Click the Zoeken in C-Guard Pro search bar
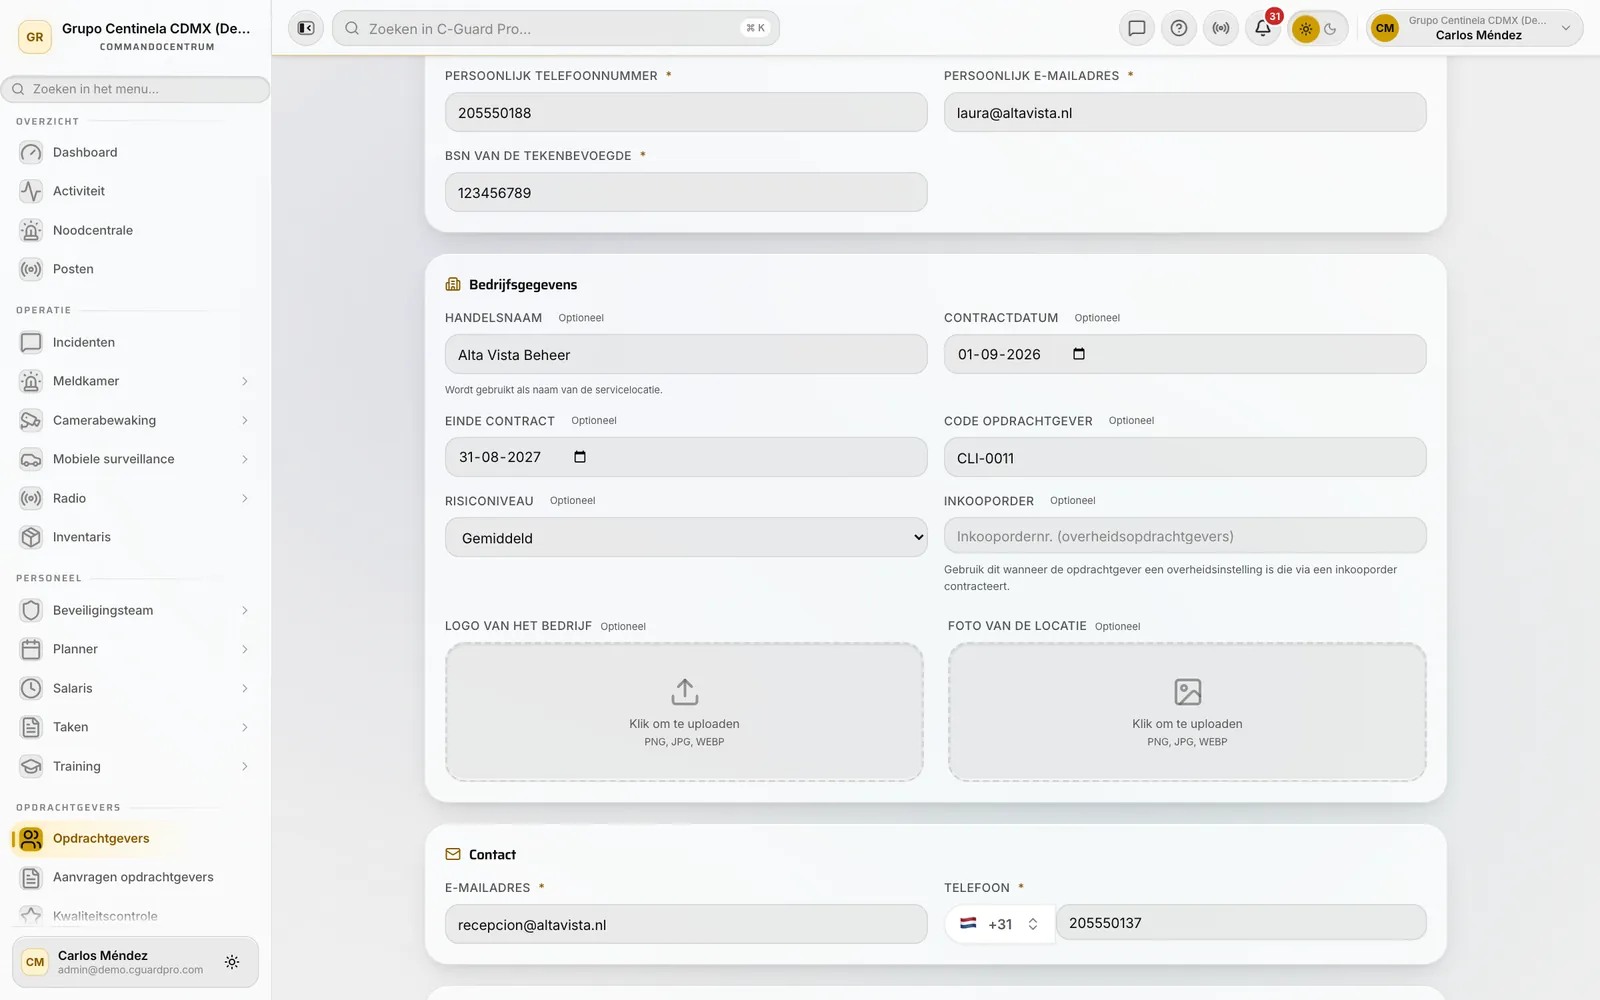The image size is (1600, 1000). click(556, 28)
